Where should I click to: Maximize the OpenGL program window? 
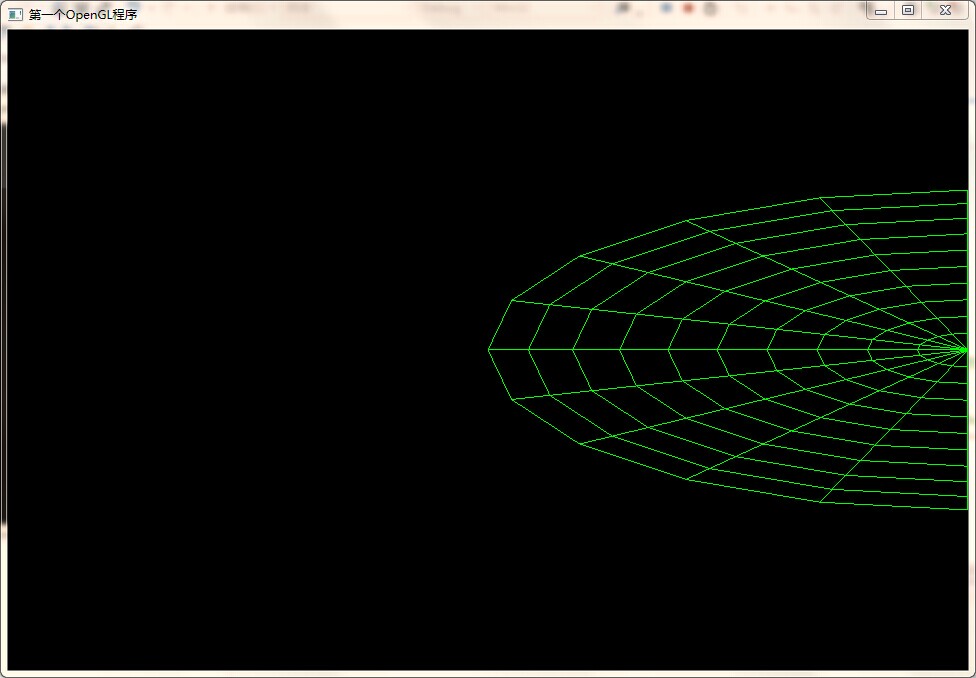tap(908, 11)
